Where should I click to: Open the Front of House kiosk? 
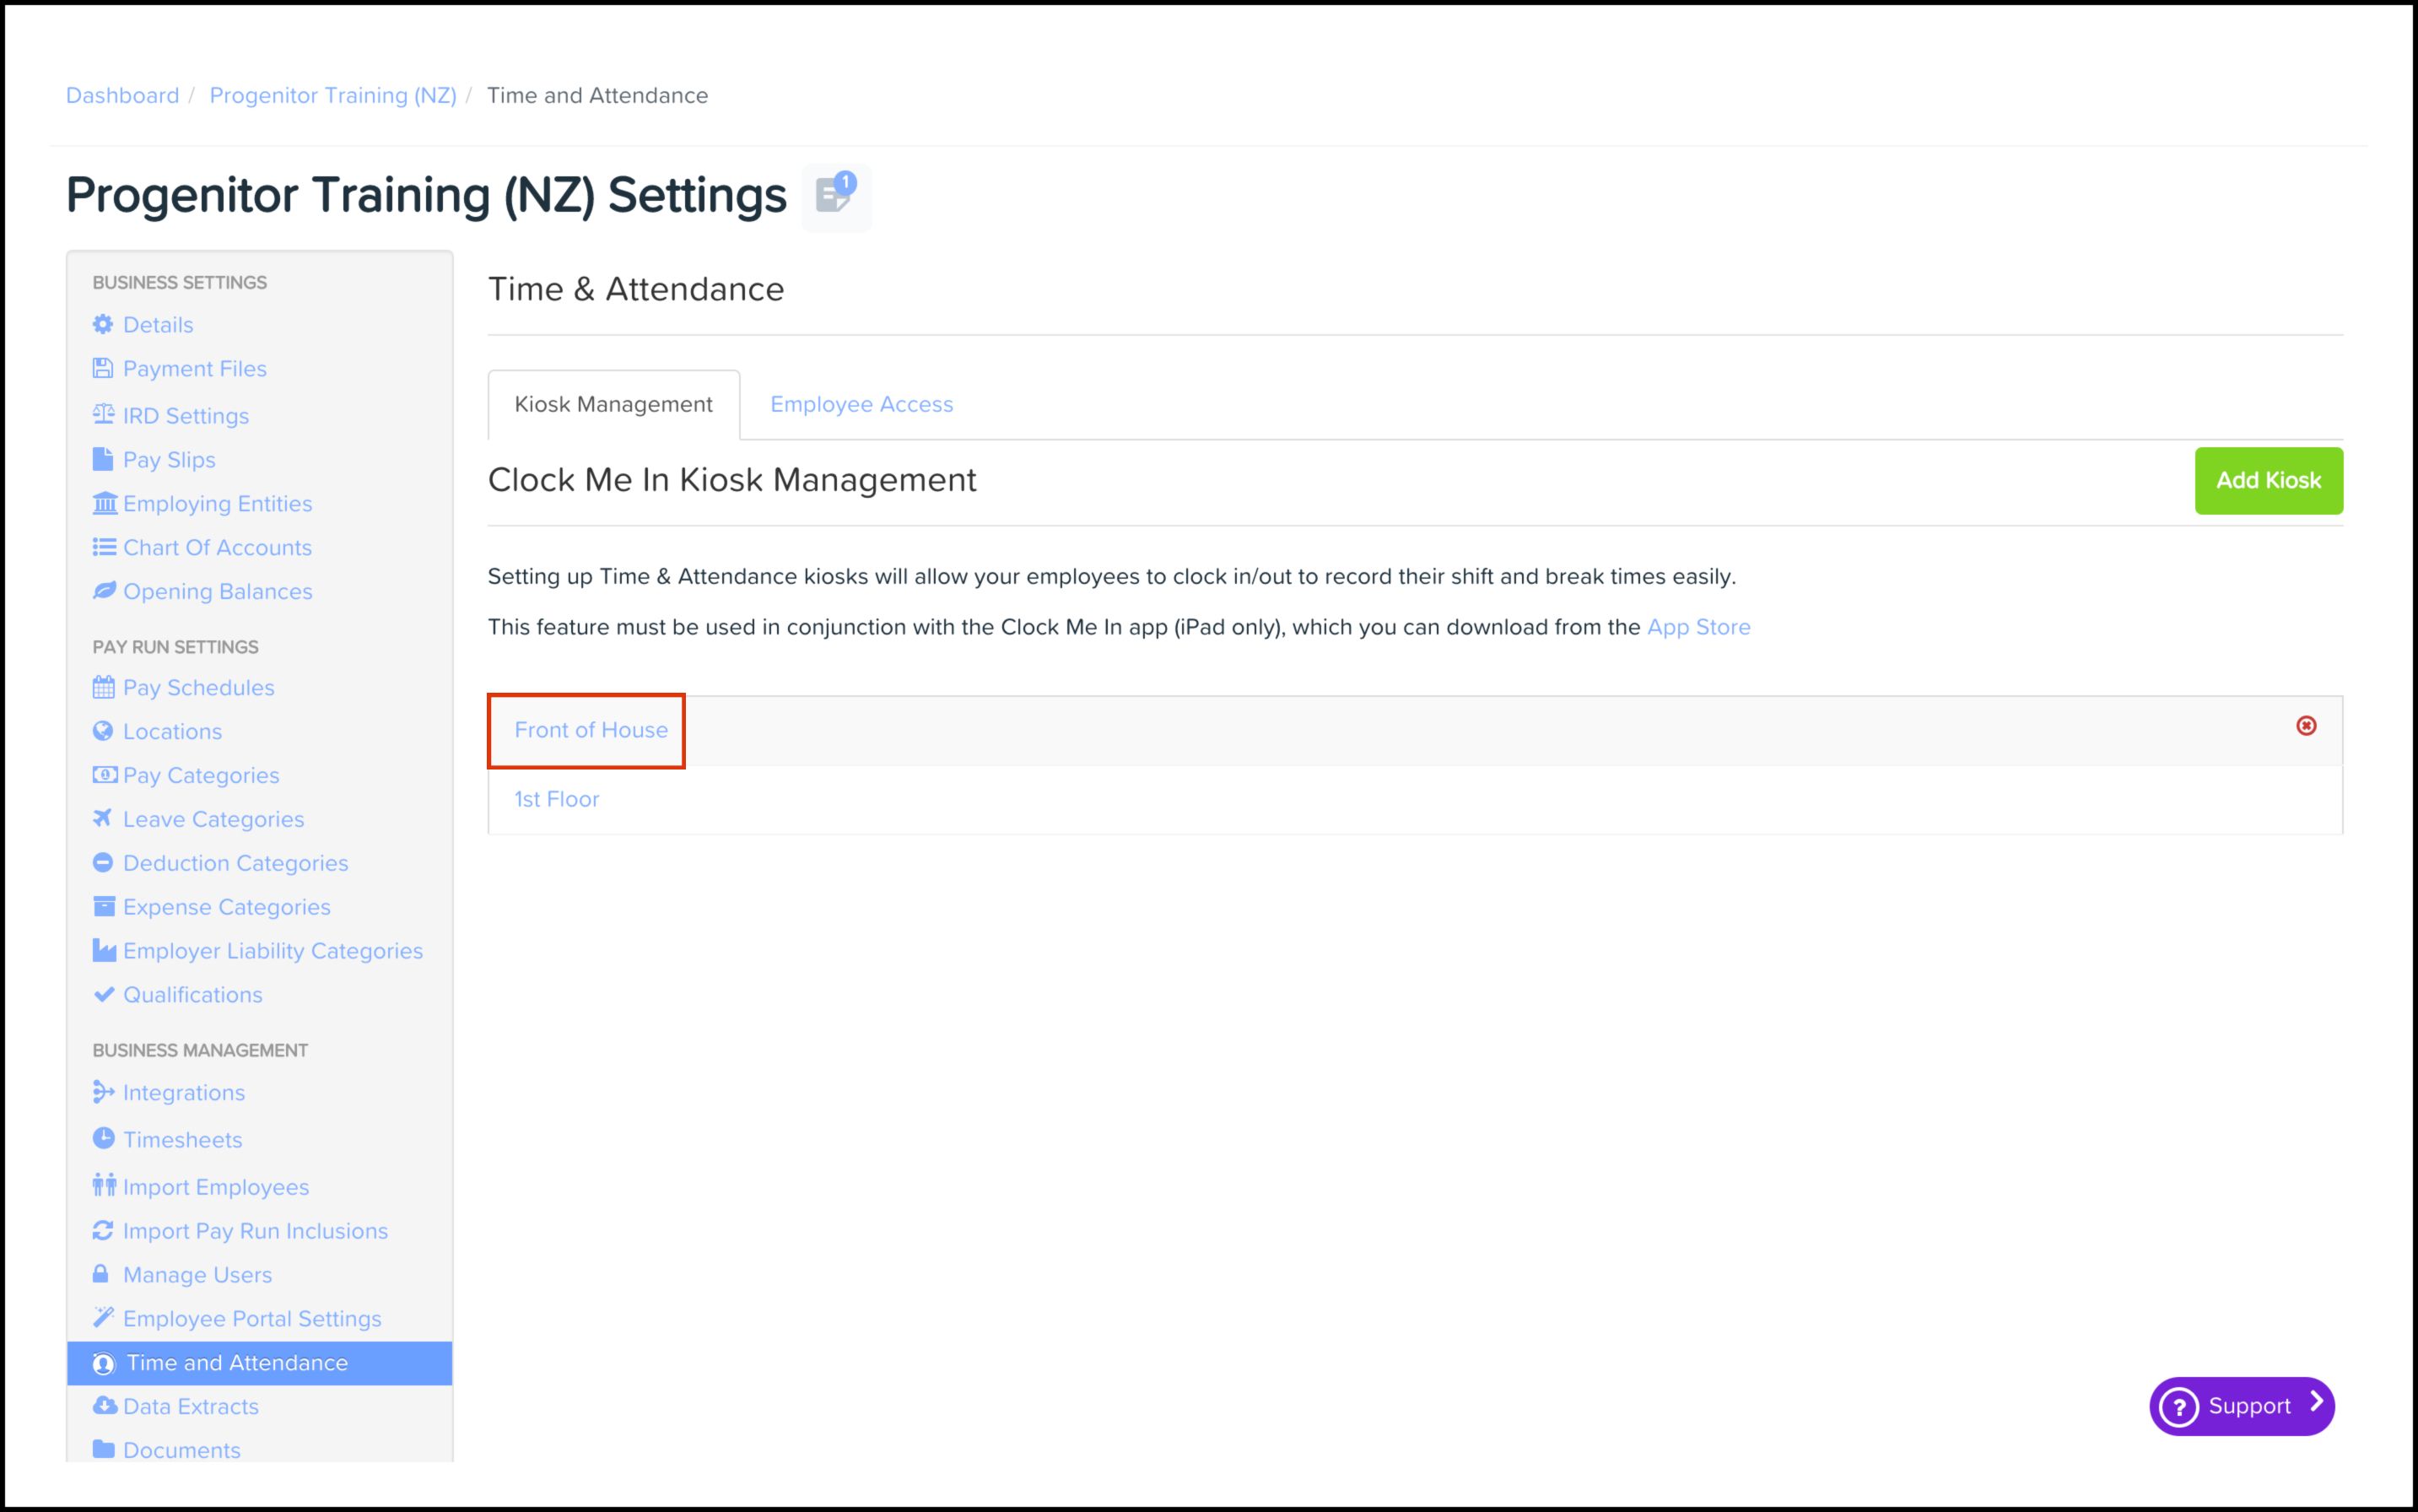tap(591, 730)
